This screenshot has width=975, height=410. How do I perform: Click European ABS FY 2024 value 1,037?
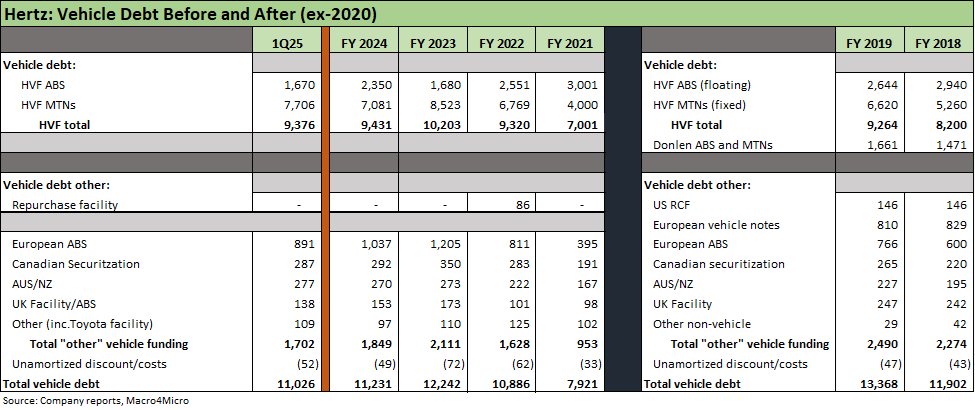pyautogui.click(x=377, y=244)
